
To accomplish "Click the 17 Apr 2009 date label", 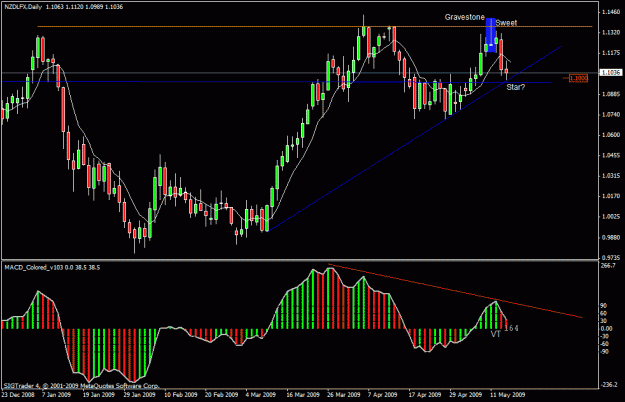I will pyautogui.click(x=425, y=395).
